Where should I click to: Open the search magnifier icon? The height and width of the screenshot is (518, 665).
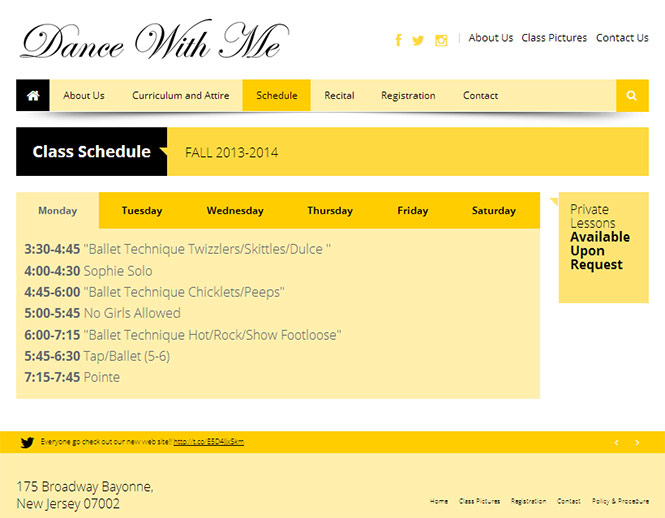click(x=632, y=95)
